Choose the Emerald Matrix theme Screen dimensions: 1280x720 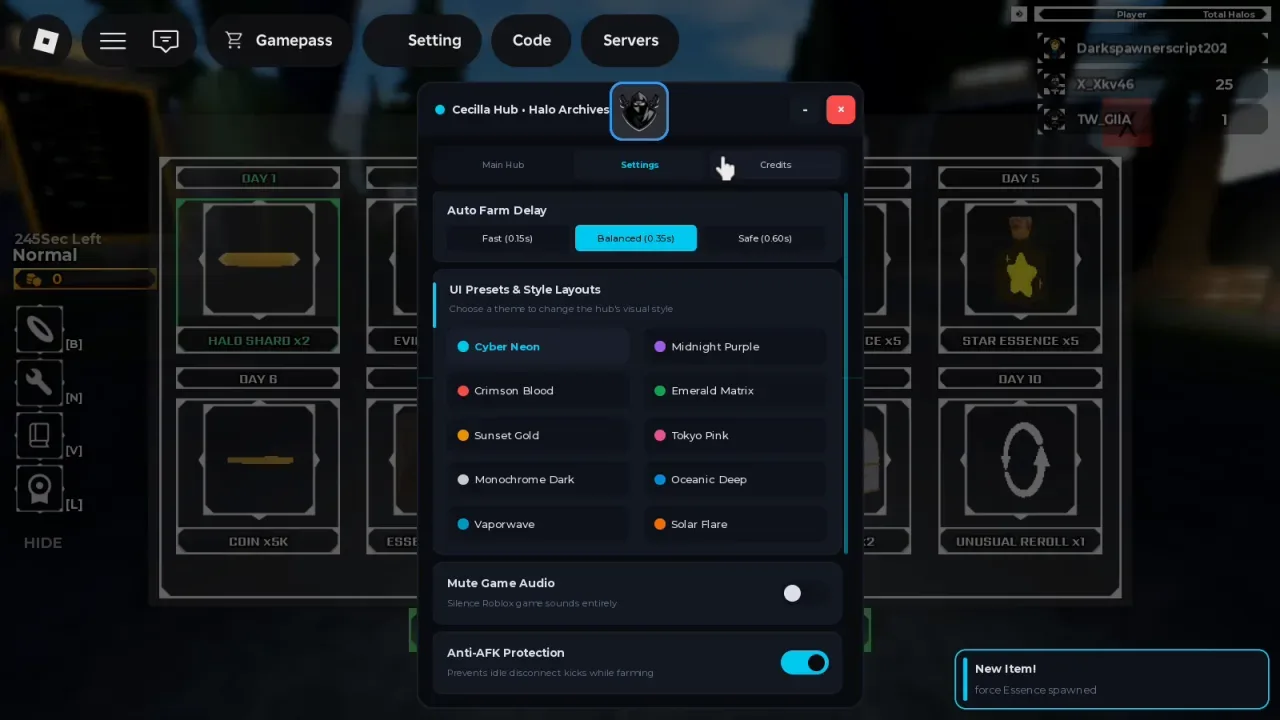tap(735, 391)
